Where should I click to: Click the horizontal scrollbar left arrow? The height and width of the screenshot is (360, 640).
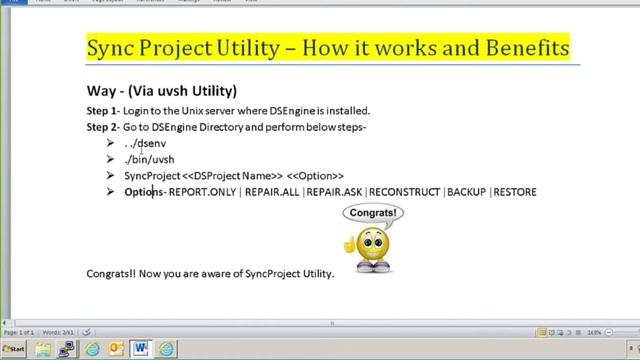4,323
